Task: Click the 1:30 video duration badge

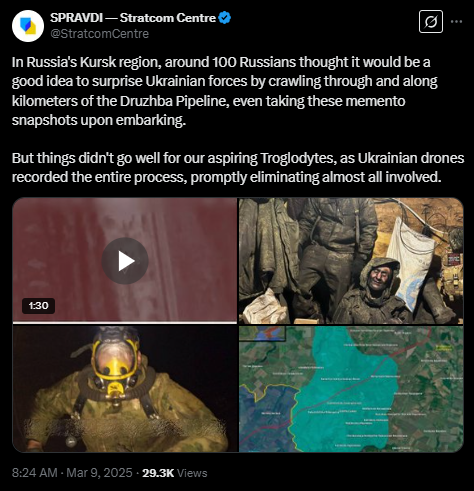Action: click(38, 306)
